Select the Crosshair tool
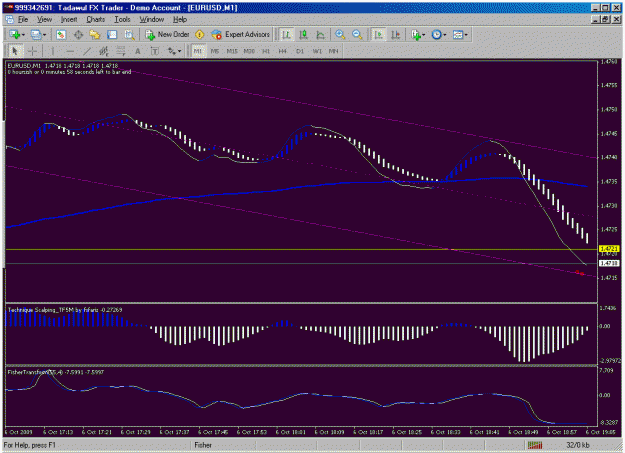625x453 pixels. [x=32, y=51]
